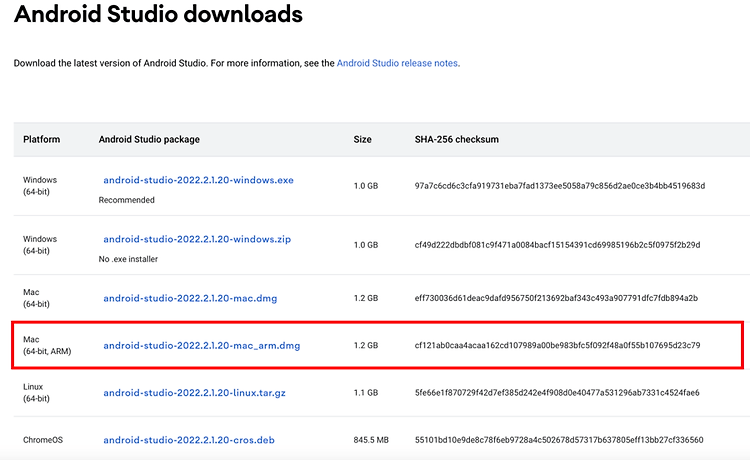Download android-studio-2022.2.1.20-cros.deb
The height and width of the screenshot is (460, 750).
(x=189, y=440)
